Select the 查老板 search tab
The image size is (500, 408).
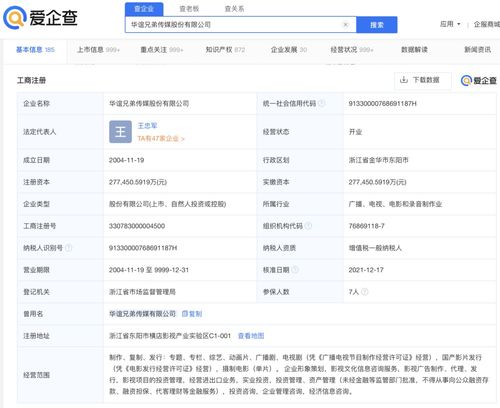click(x=189, y=9)
